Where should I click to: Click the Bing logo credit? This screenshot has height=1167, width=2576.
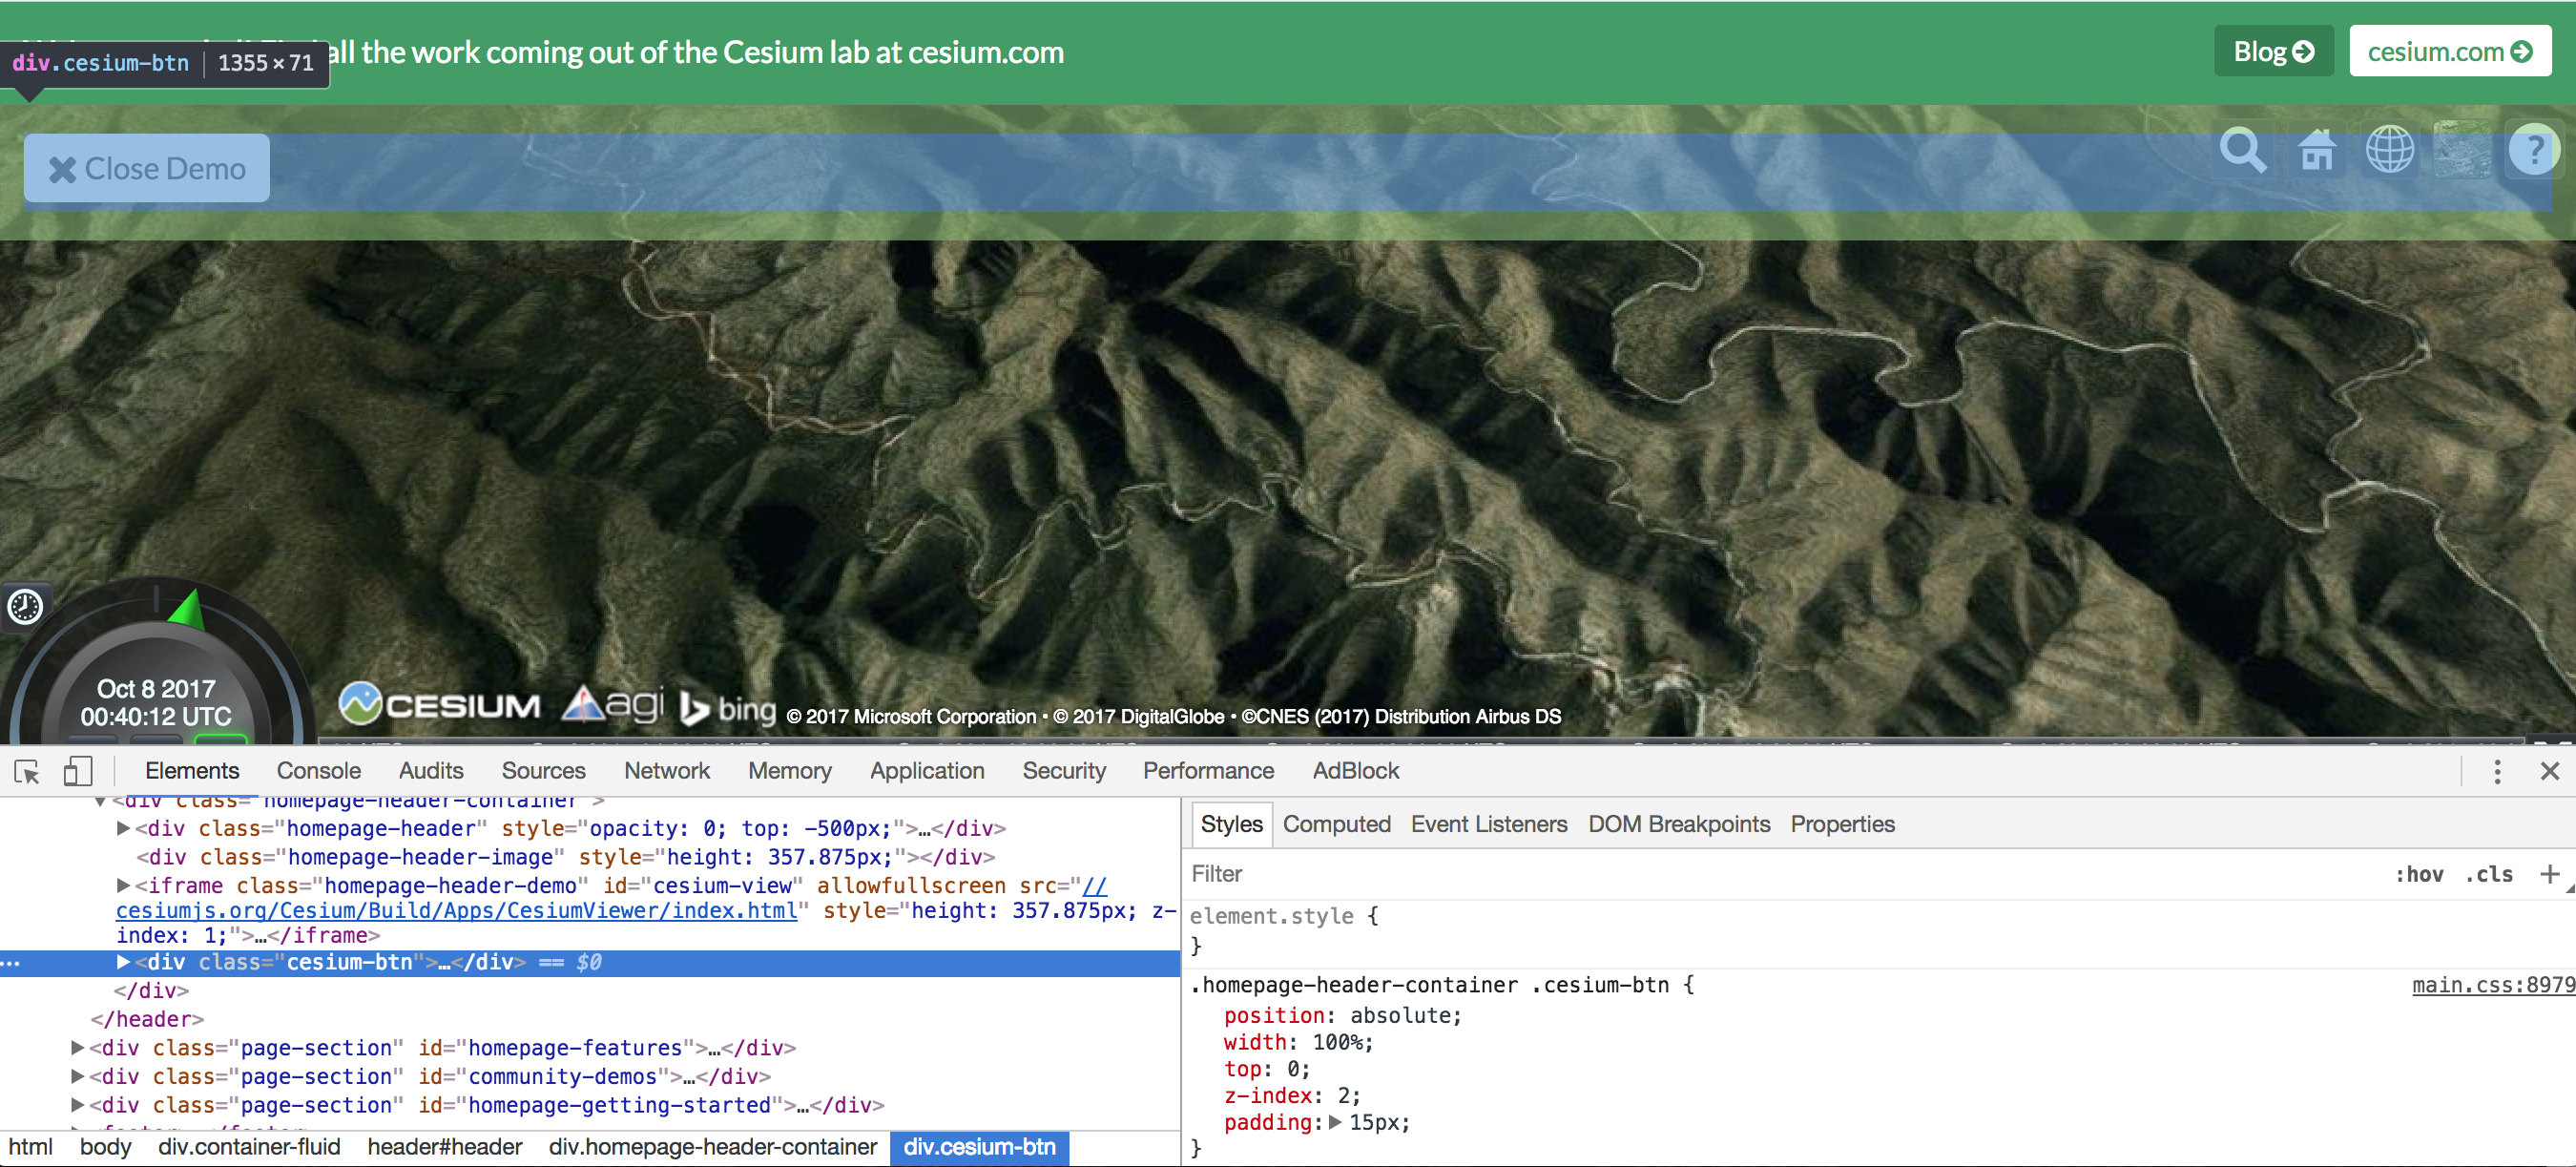[728, 708]
